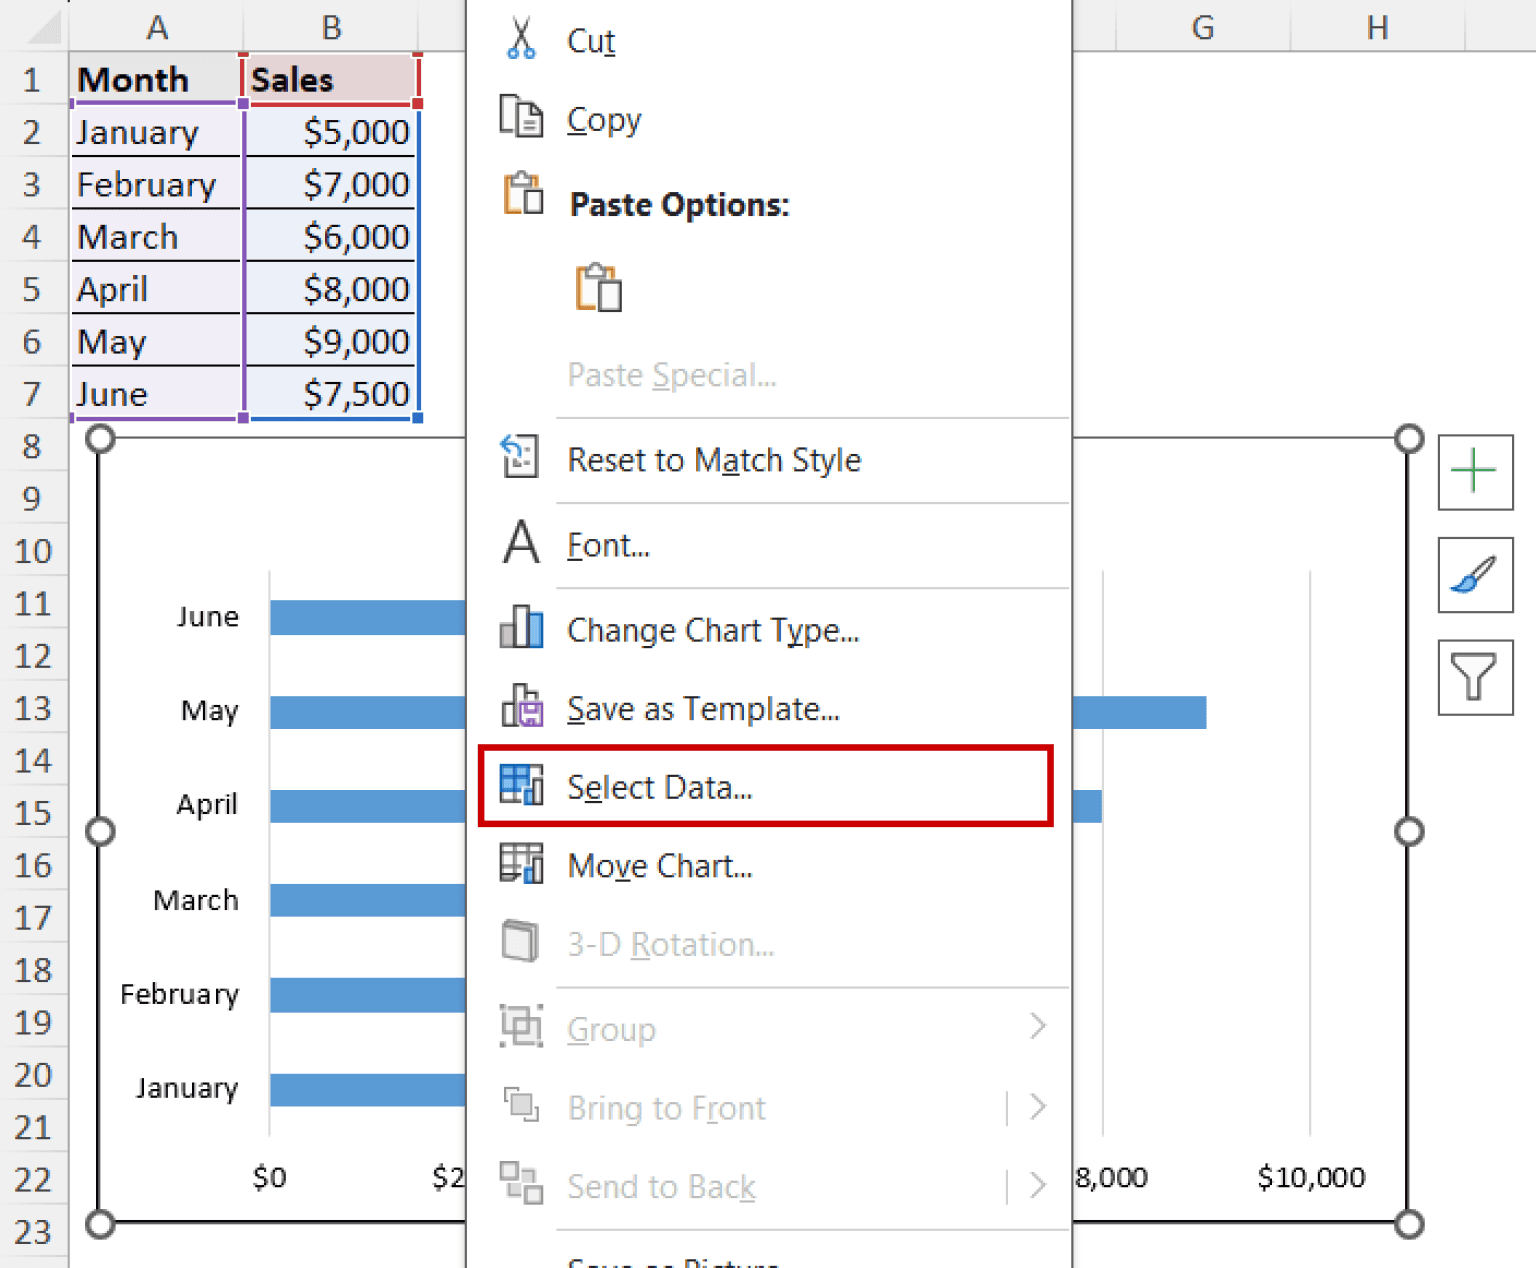This screenshot has width=1536, height=1268.
Task: Click the Move Chart icon
Action: point(519,864)
